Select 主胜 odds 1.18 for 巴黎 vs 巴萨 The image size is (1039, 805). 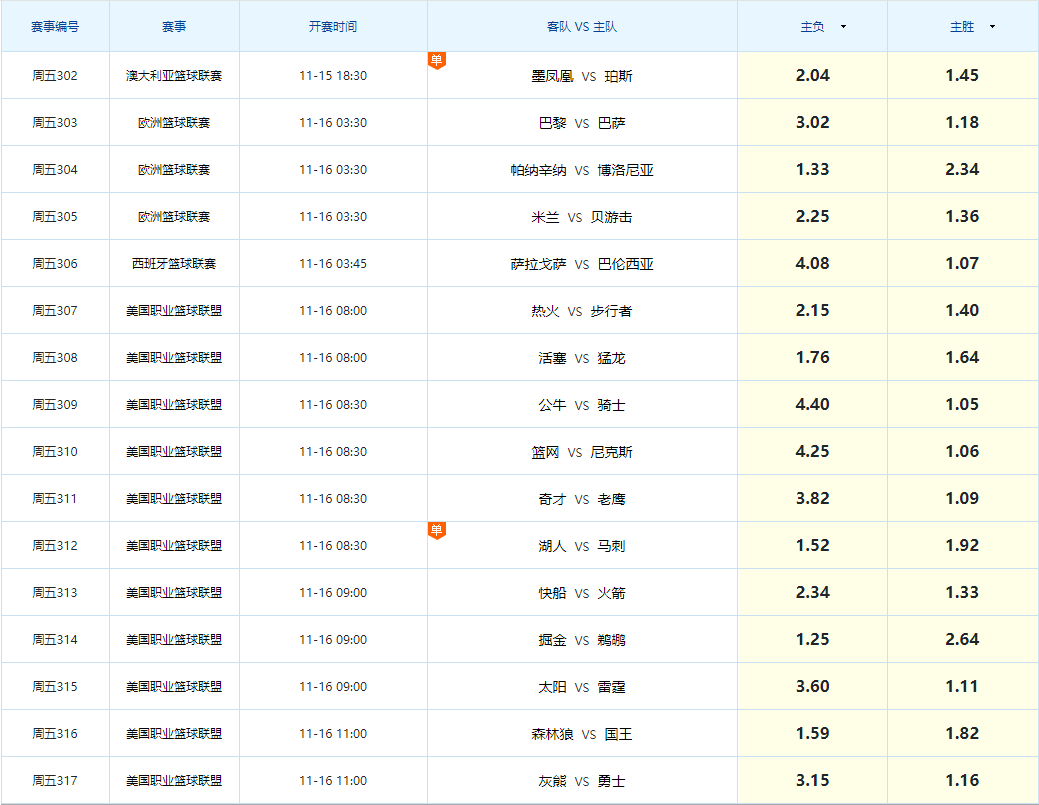pyautogui.click(x=962, y=123)
